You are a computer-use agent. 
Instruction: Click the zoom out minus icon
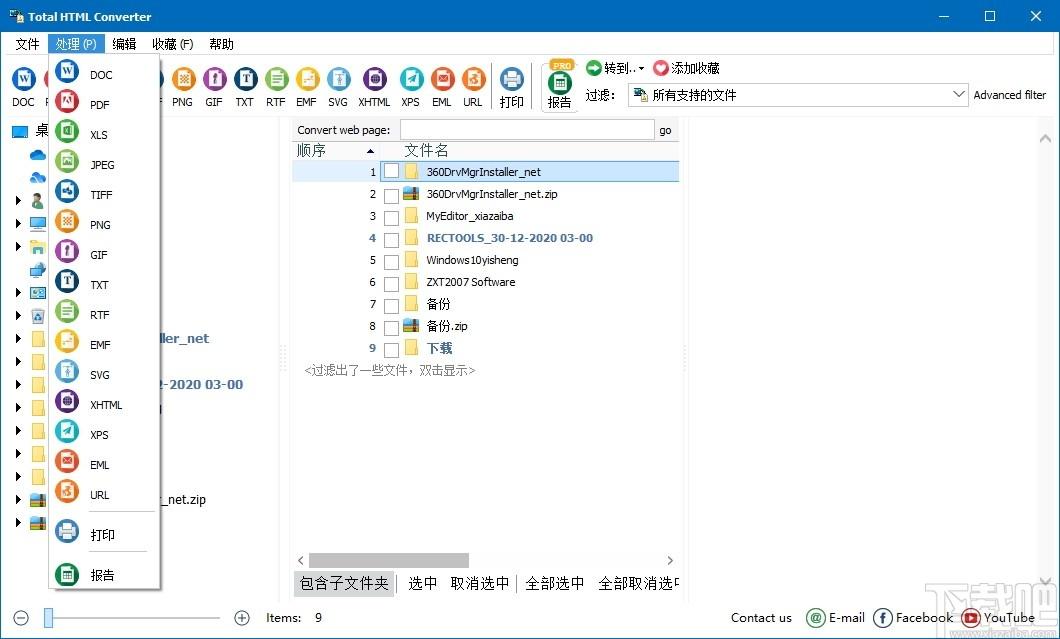[21, 617]
